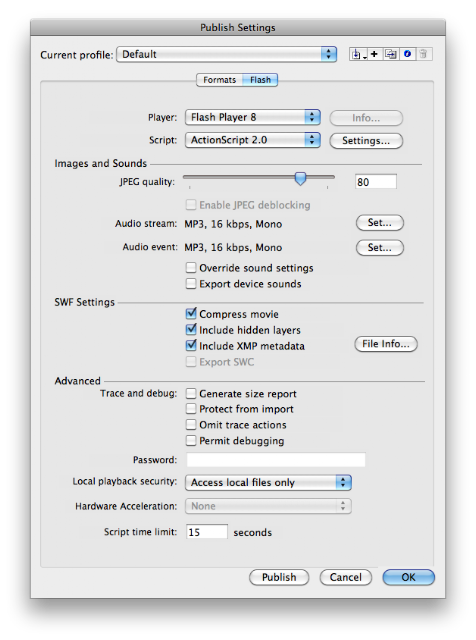Click the Duplicate Profile icon
This screenshot has height=640, width=476.
click(391, 54)
